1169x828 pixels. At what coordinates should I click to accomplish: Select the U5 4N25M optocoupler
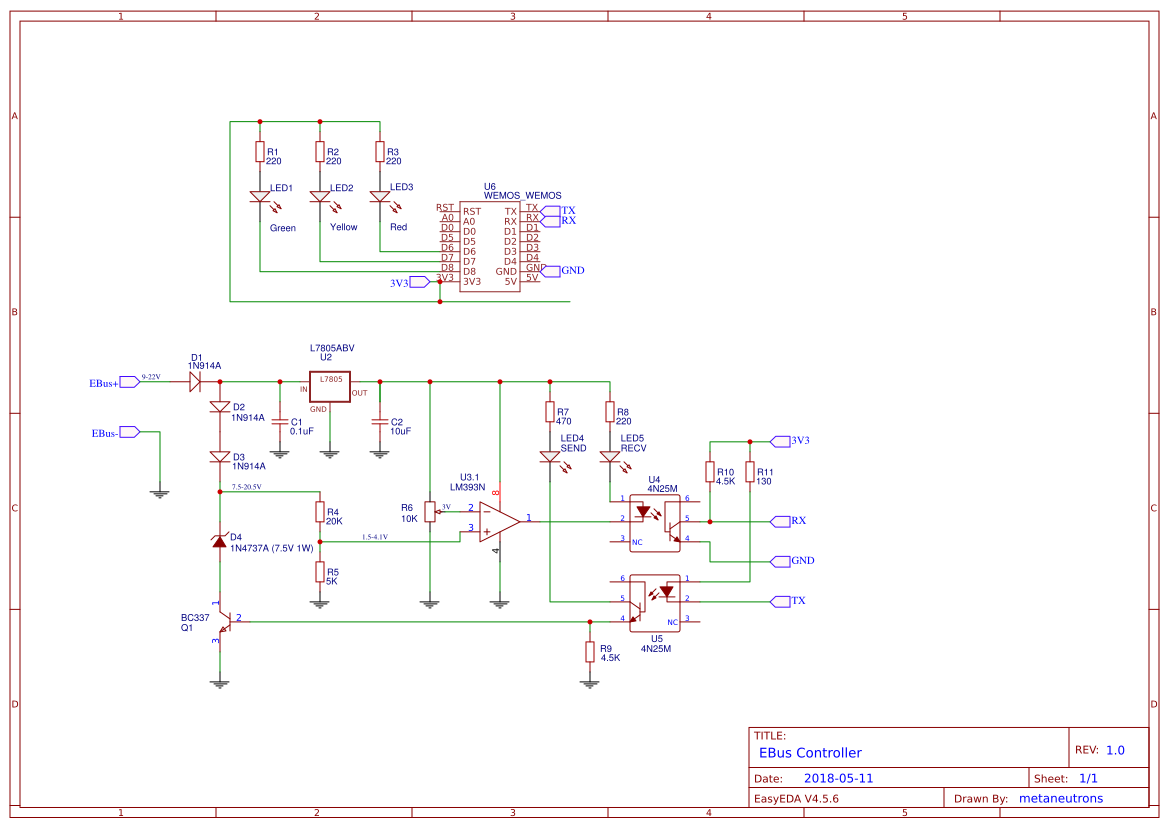pos(655,603)
